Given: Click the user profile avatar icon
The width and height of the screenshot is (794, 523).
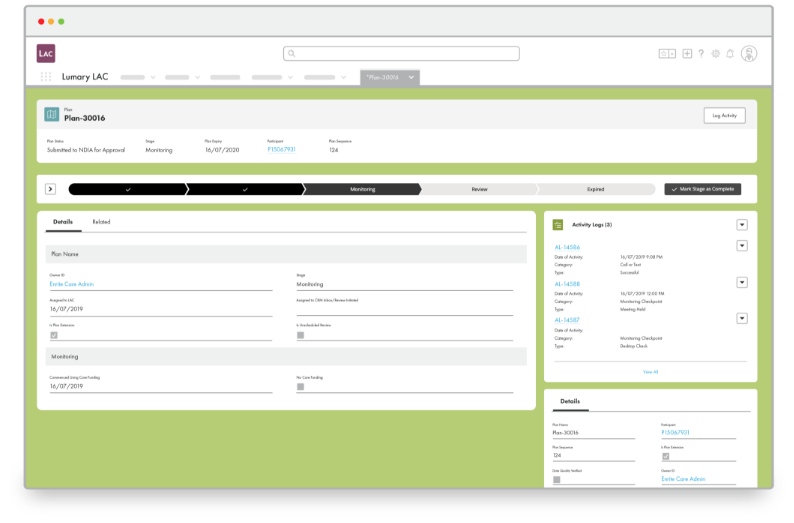Looking at the screenshot, I should point(749,54).
